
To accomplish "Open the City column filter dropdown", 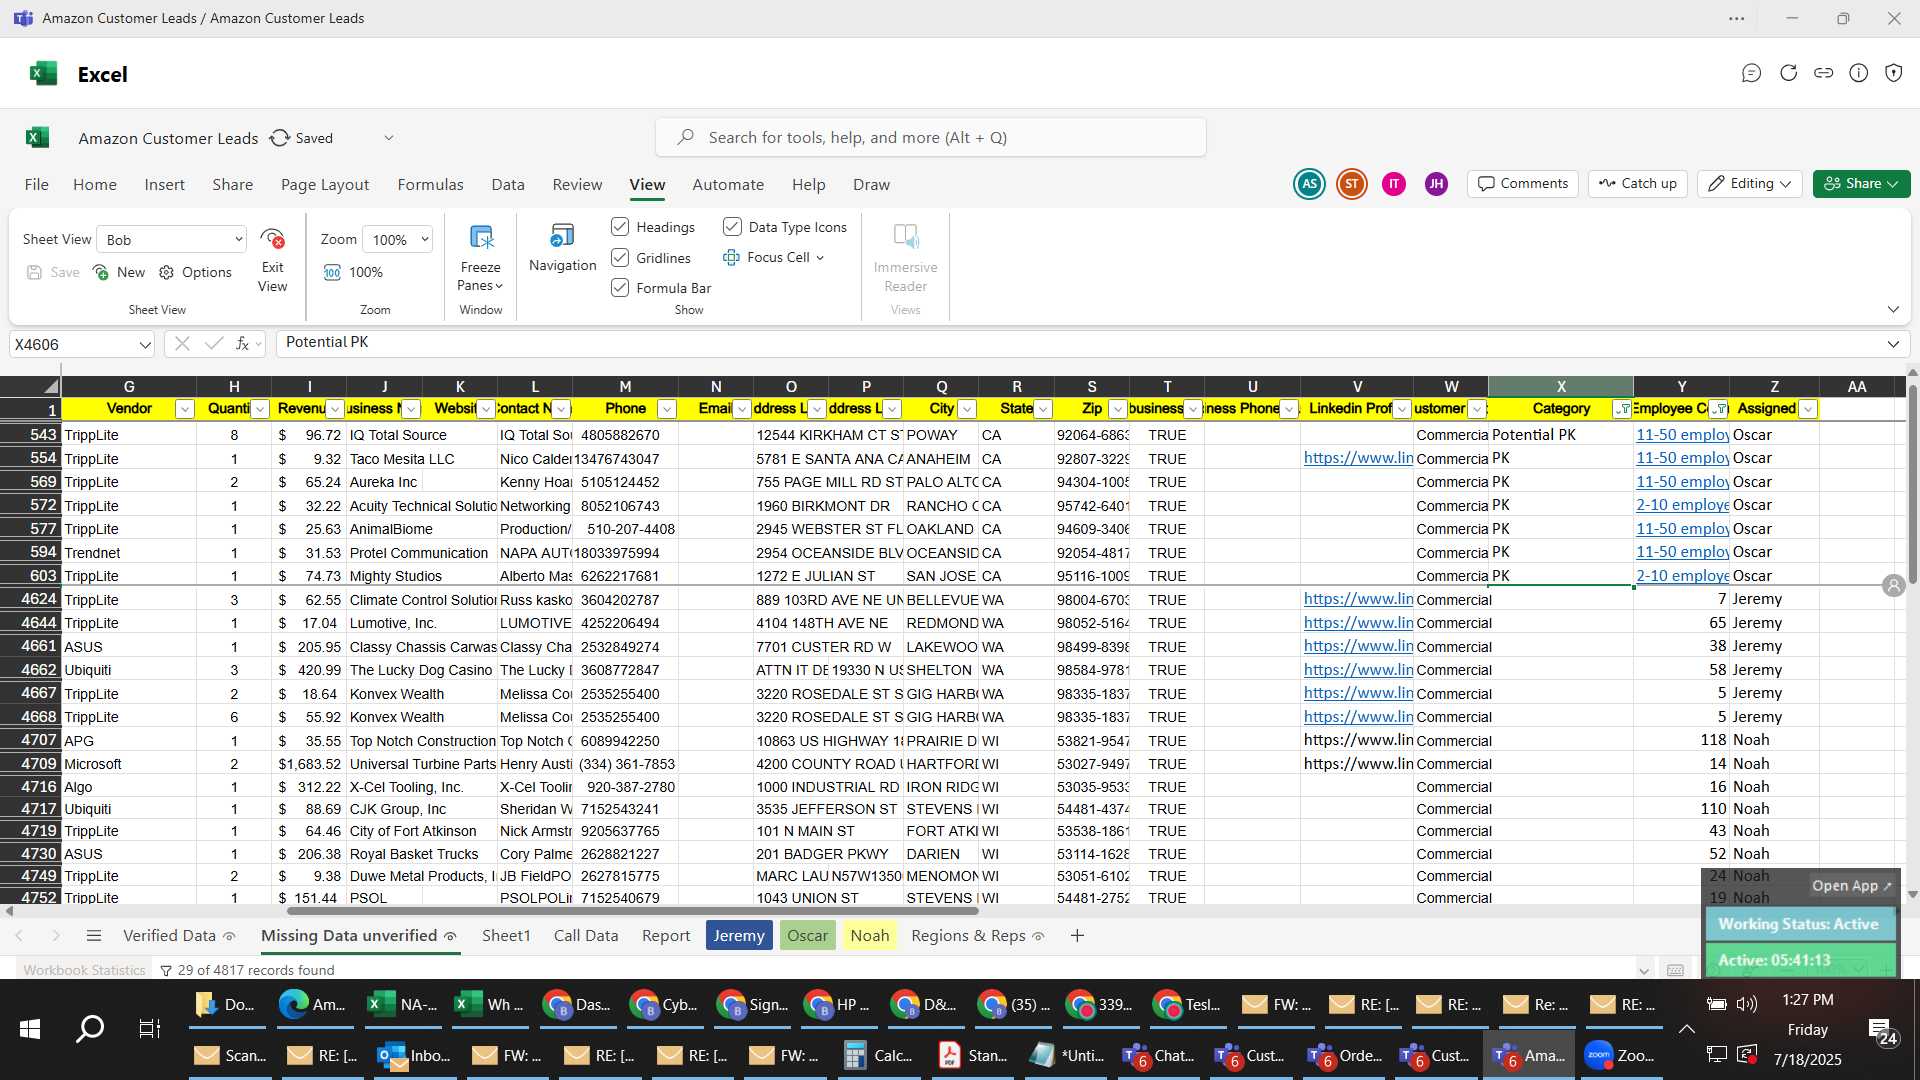I will pos(967,409).
